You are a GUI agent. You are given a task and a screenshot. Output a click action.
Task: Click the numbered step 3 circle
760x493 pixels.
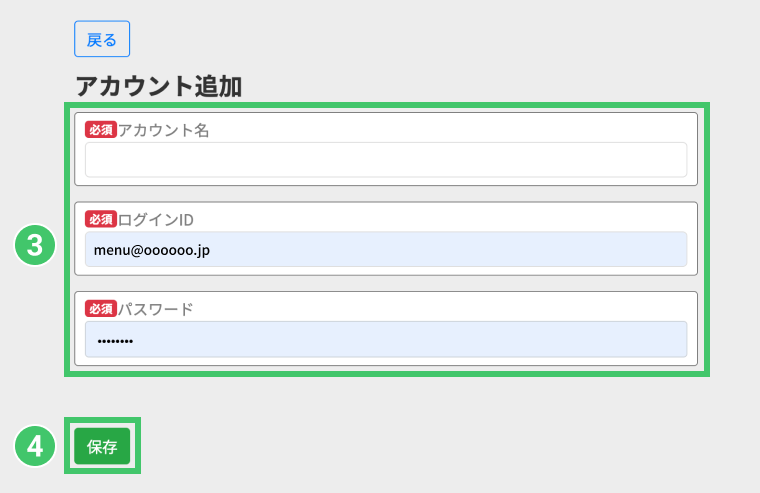[x=35, y=246]
